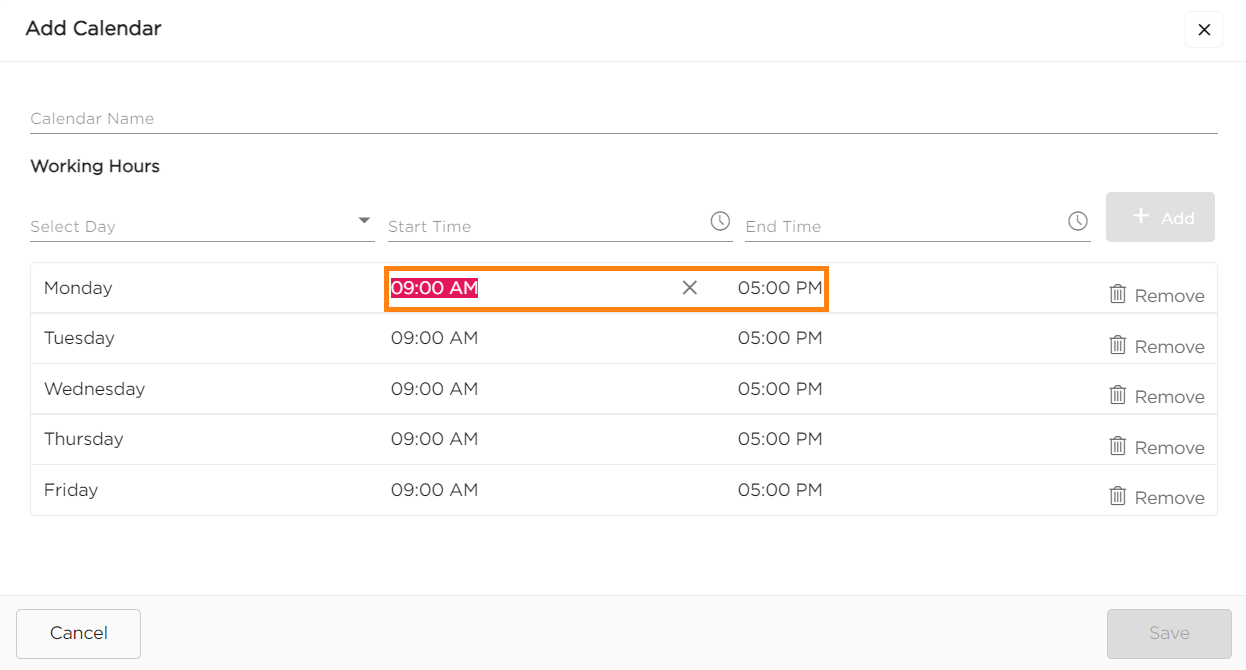
Task: Click into the End Time input field
Action: tap(902, 226)
